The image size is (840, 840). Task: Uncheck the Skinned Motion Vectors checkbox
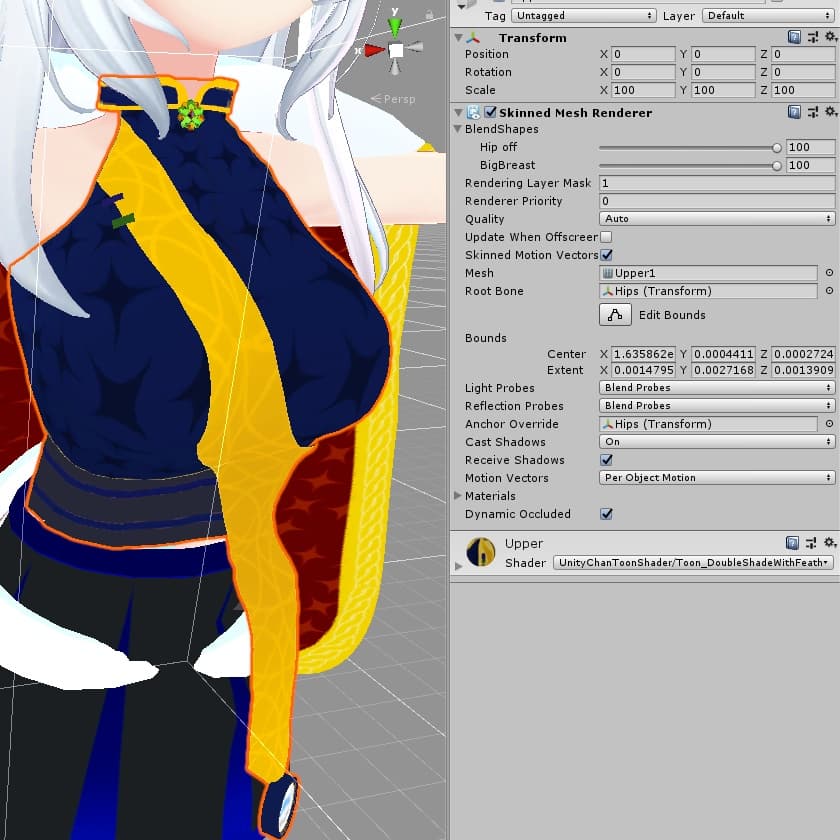(606, 255)
